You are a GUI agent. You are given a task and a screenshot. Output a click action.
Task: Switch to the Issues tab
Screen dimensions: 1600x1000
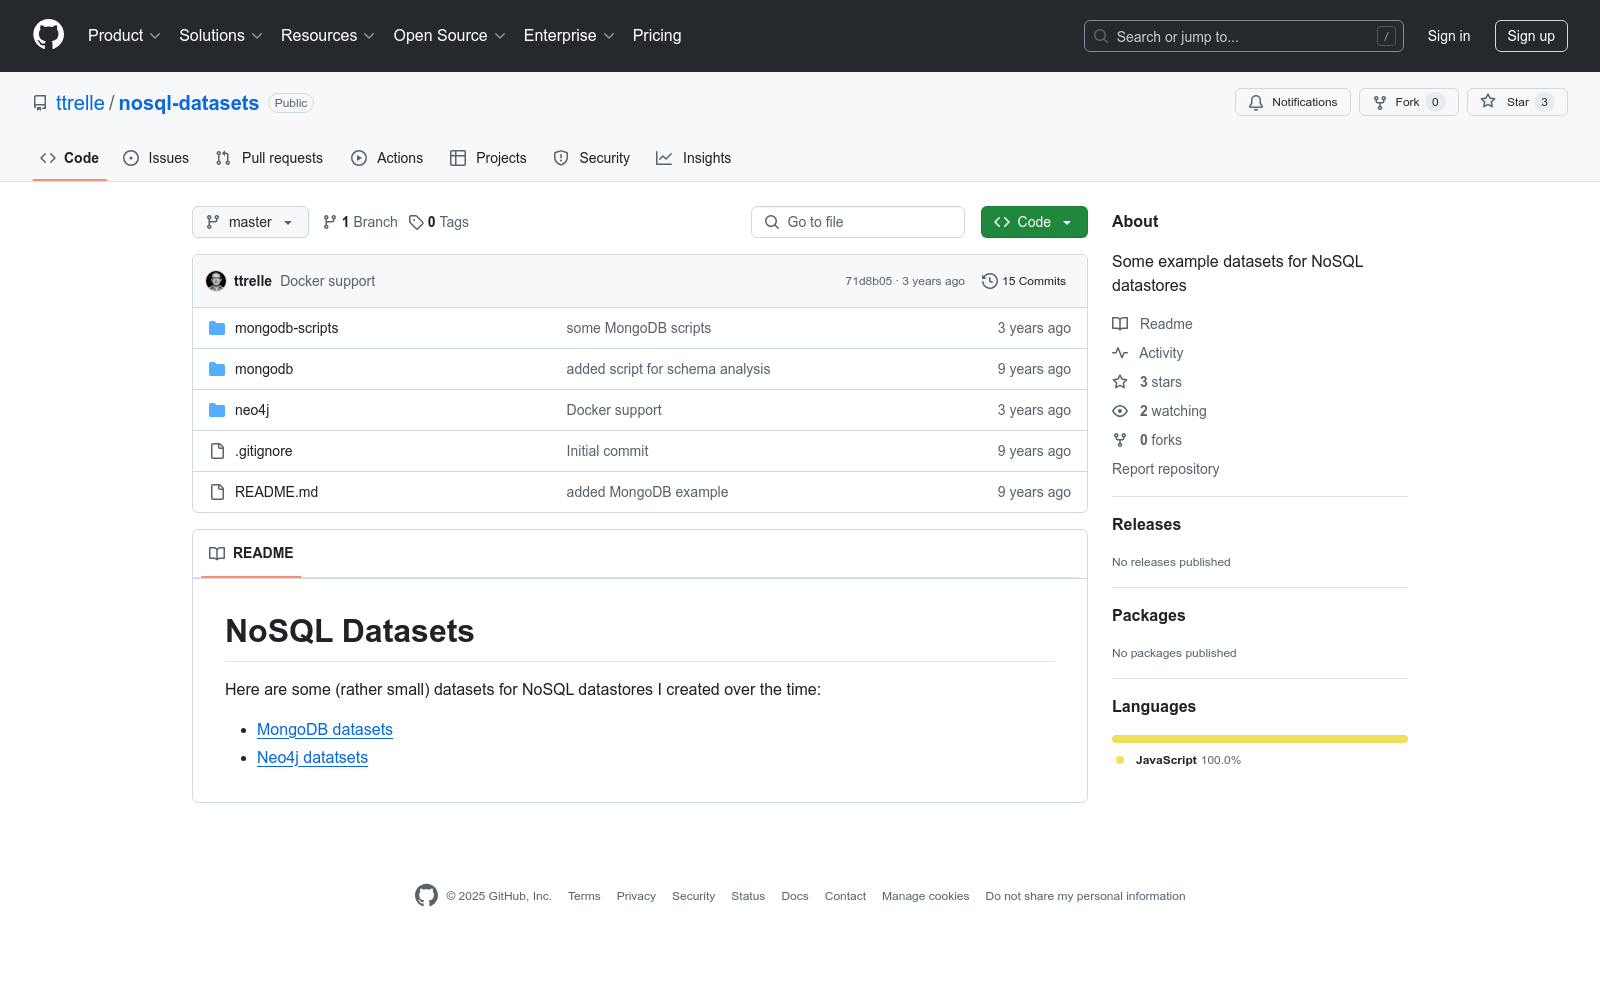(x=156, y=158)
